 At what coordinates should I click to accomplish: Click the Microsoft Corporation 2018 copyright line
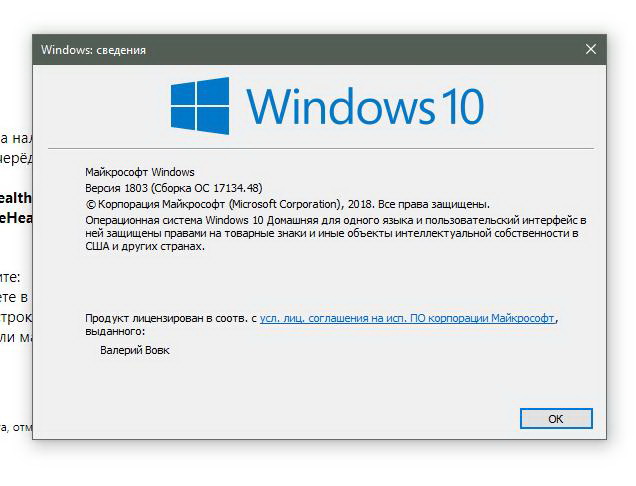[288, 204]
